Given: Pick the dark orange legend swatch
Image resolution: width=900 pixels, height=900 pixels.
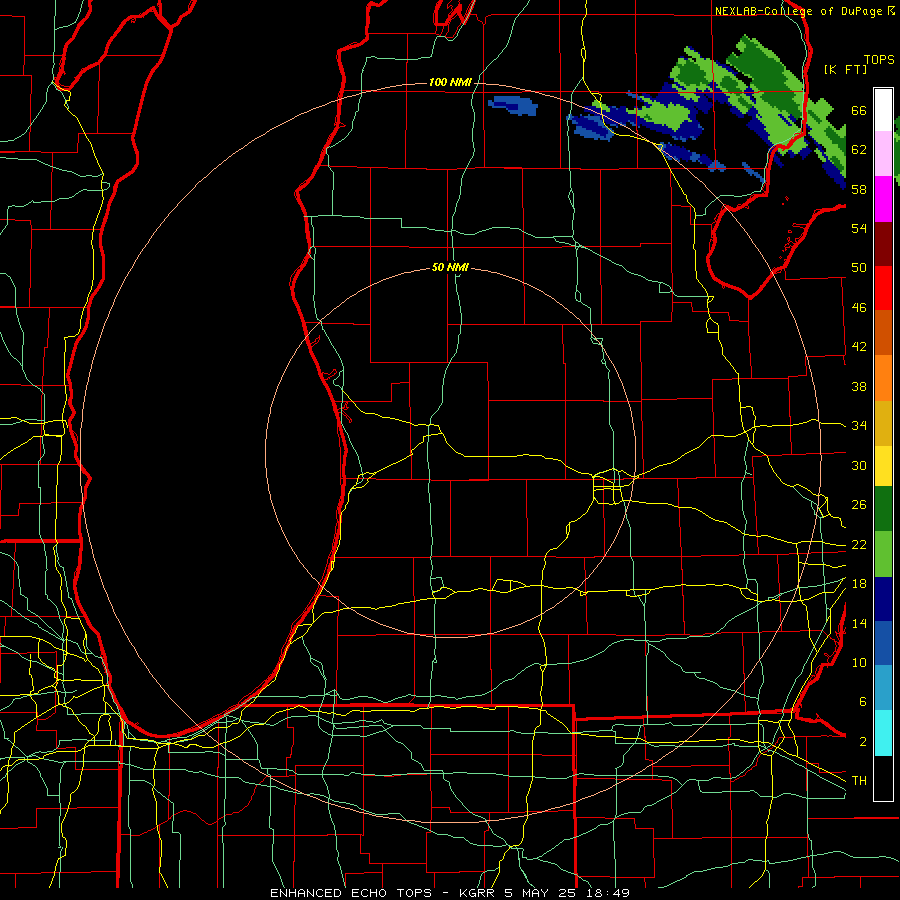Looking at the screenshot, I should [x=883, y=333].
